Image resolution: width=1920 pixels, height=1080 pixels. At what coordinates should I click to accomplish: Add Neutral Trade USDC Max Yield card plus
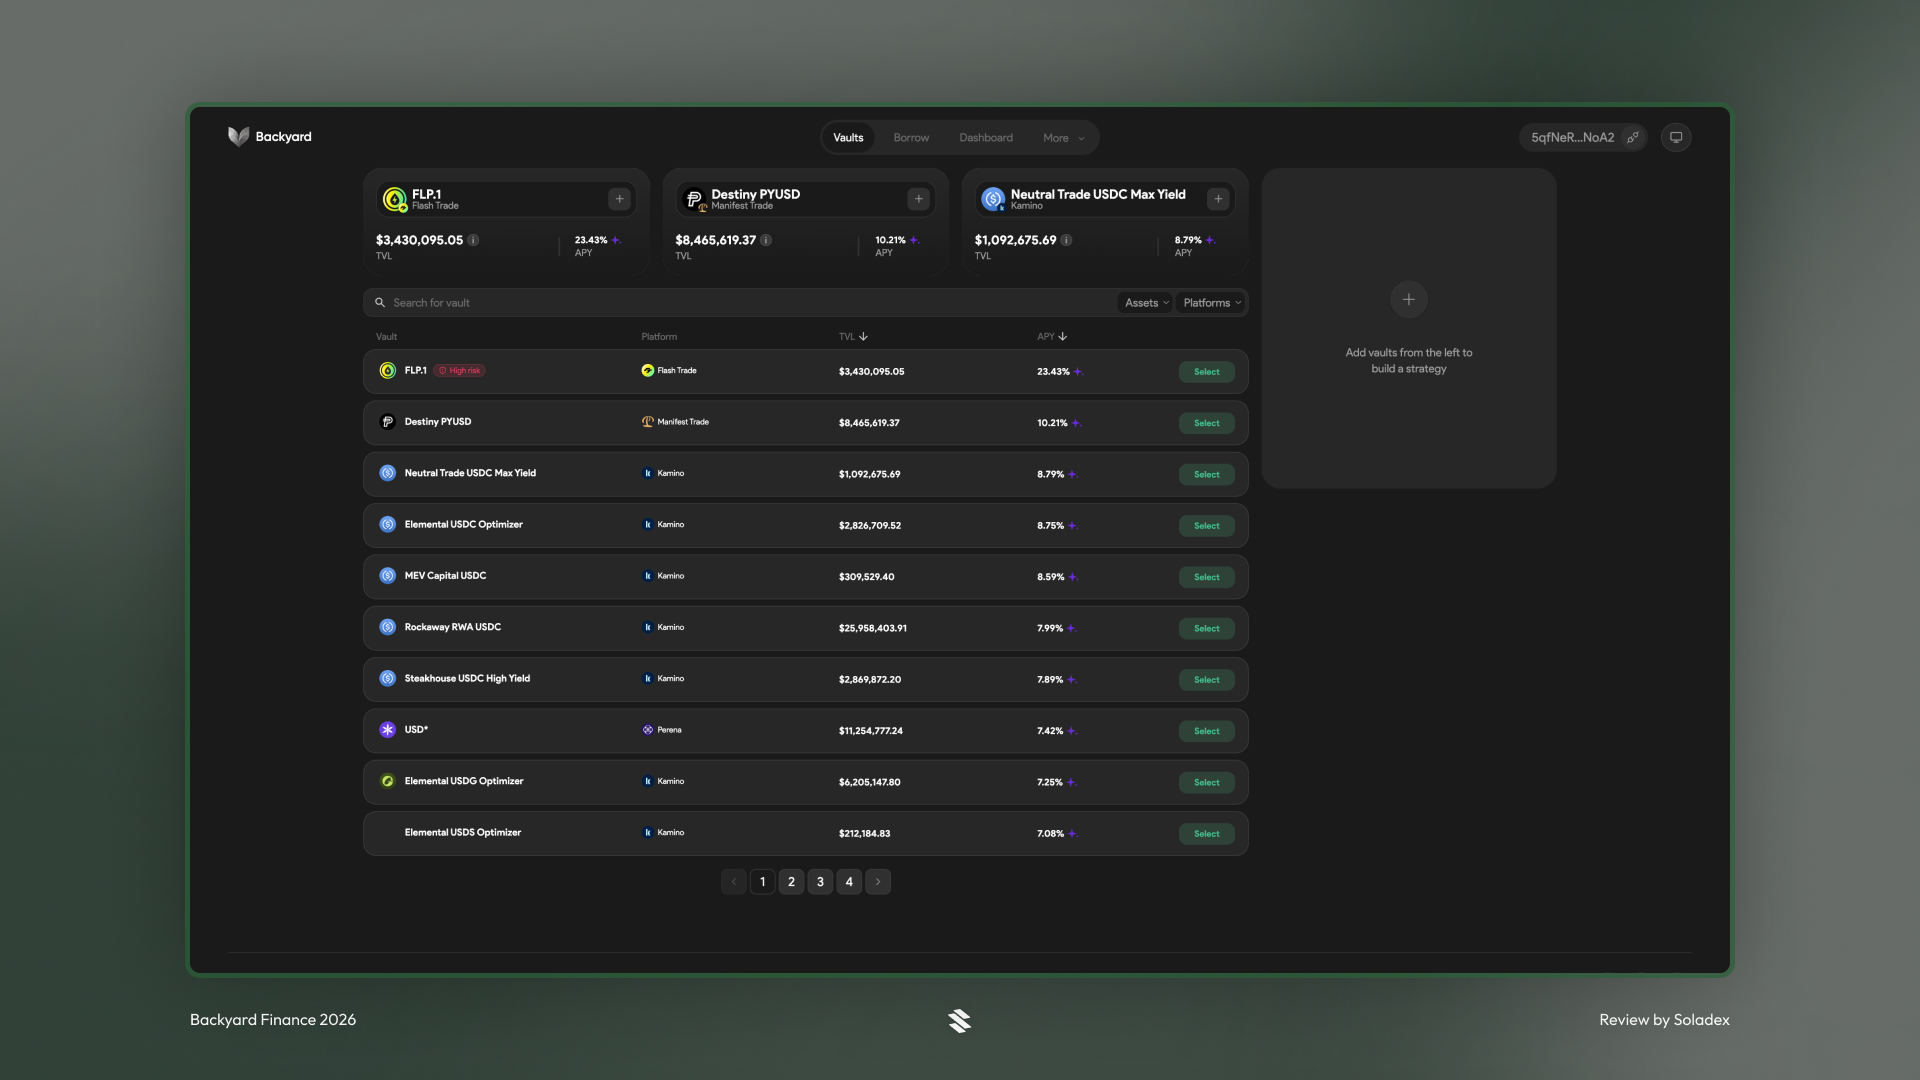1218,199
